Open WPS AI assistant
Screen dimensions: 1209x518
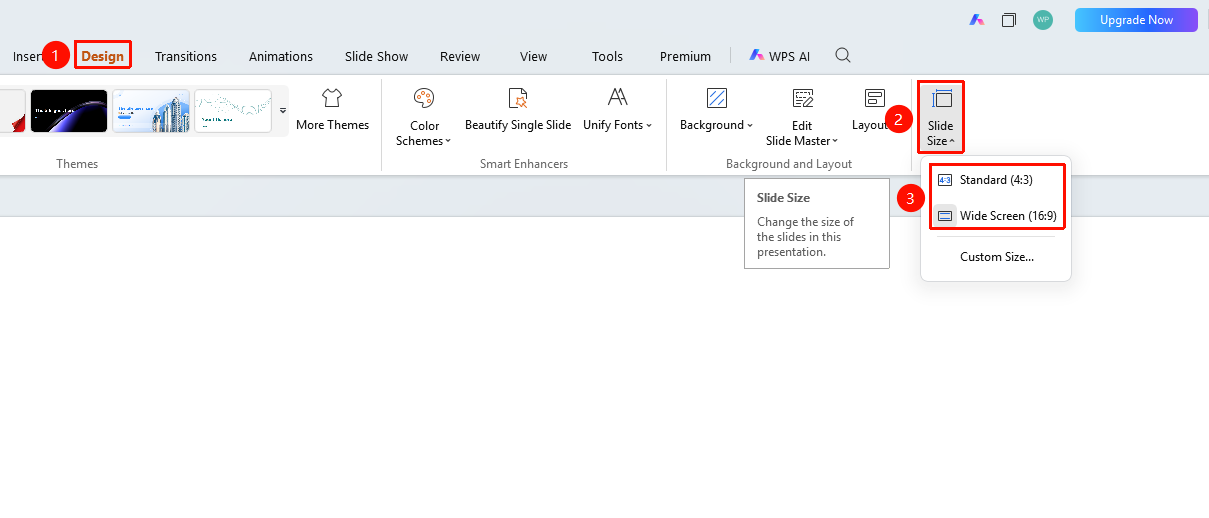click(780, 56)
